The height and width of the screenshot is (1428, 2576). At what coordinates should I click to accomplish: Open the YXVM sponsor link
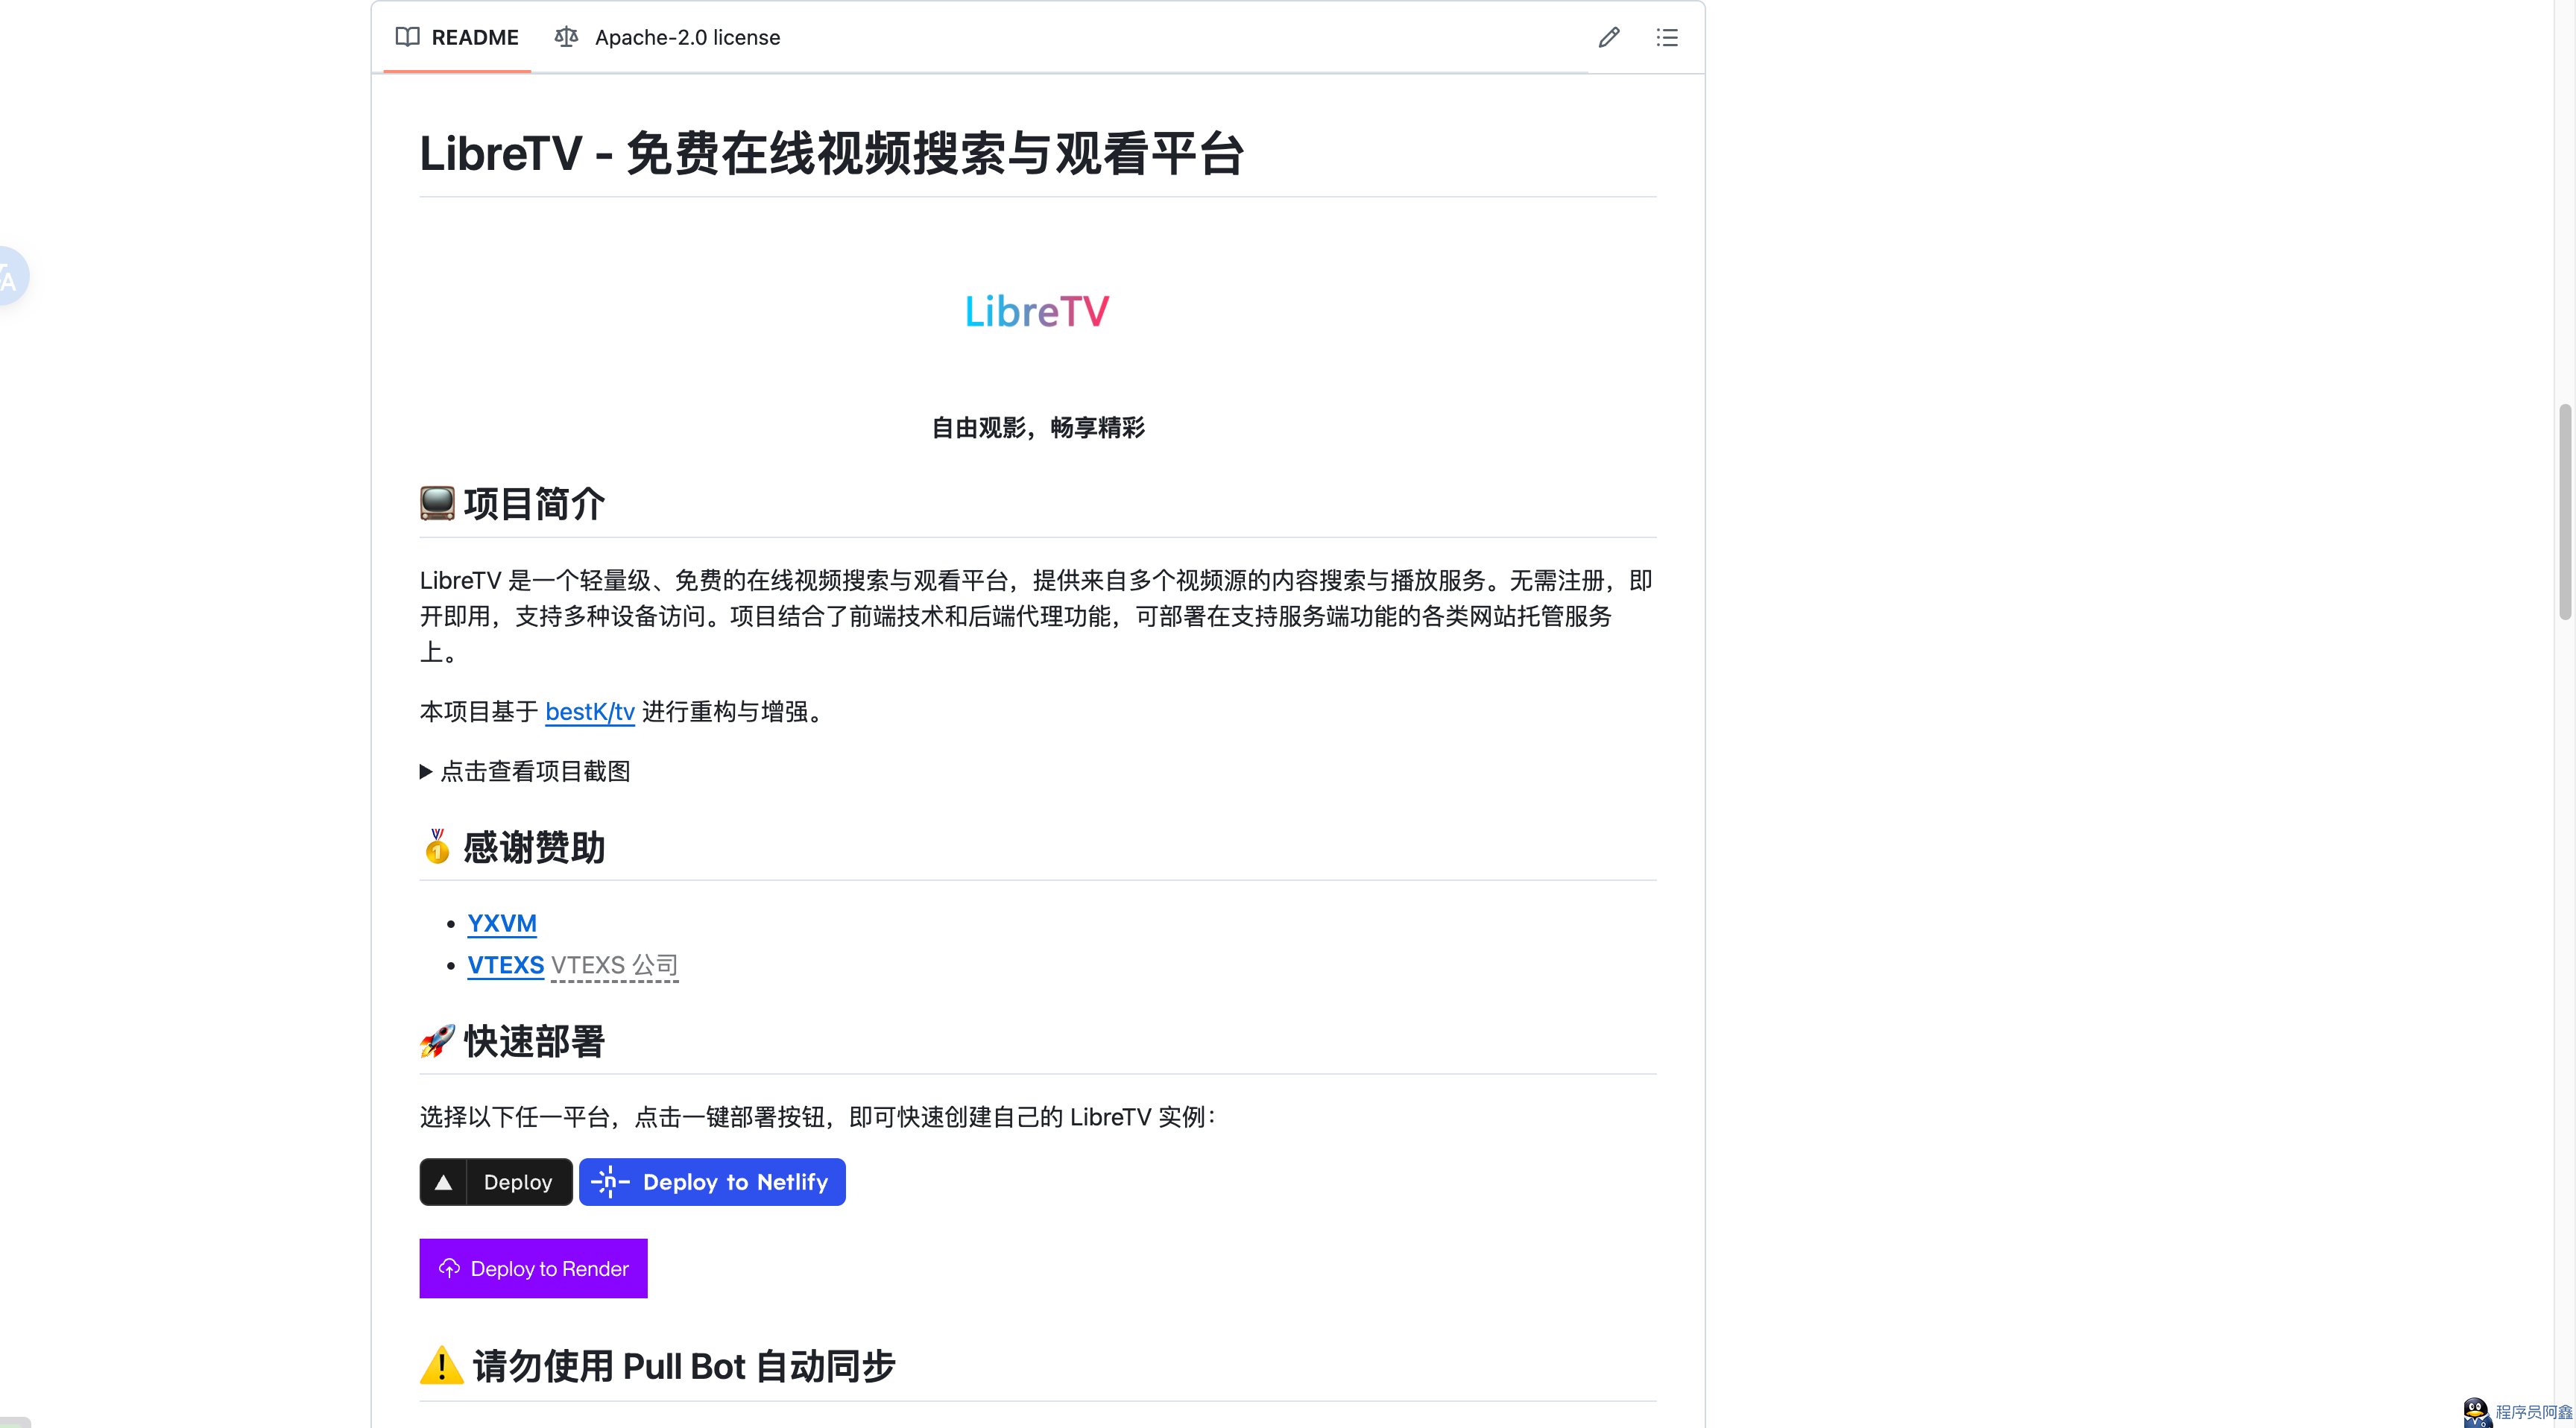[502, 923]
